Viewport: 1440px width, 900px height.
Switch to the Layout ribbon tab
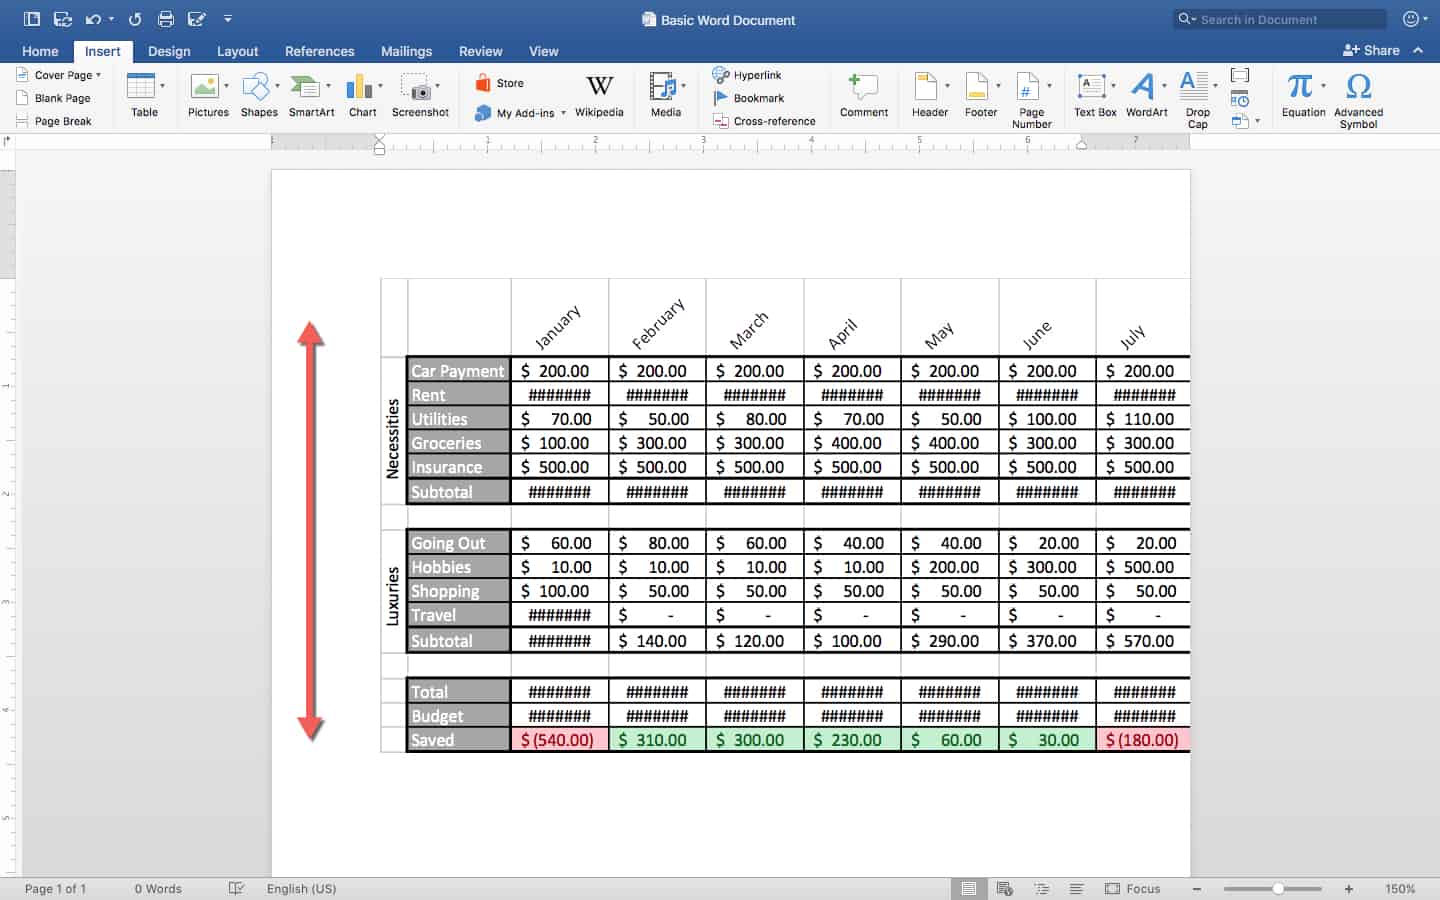[237, 51]
